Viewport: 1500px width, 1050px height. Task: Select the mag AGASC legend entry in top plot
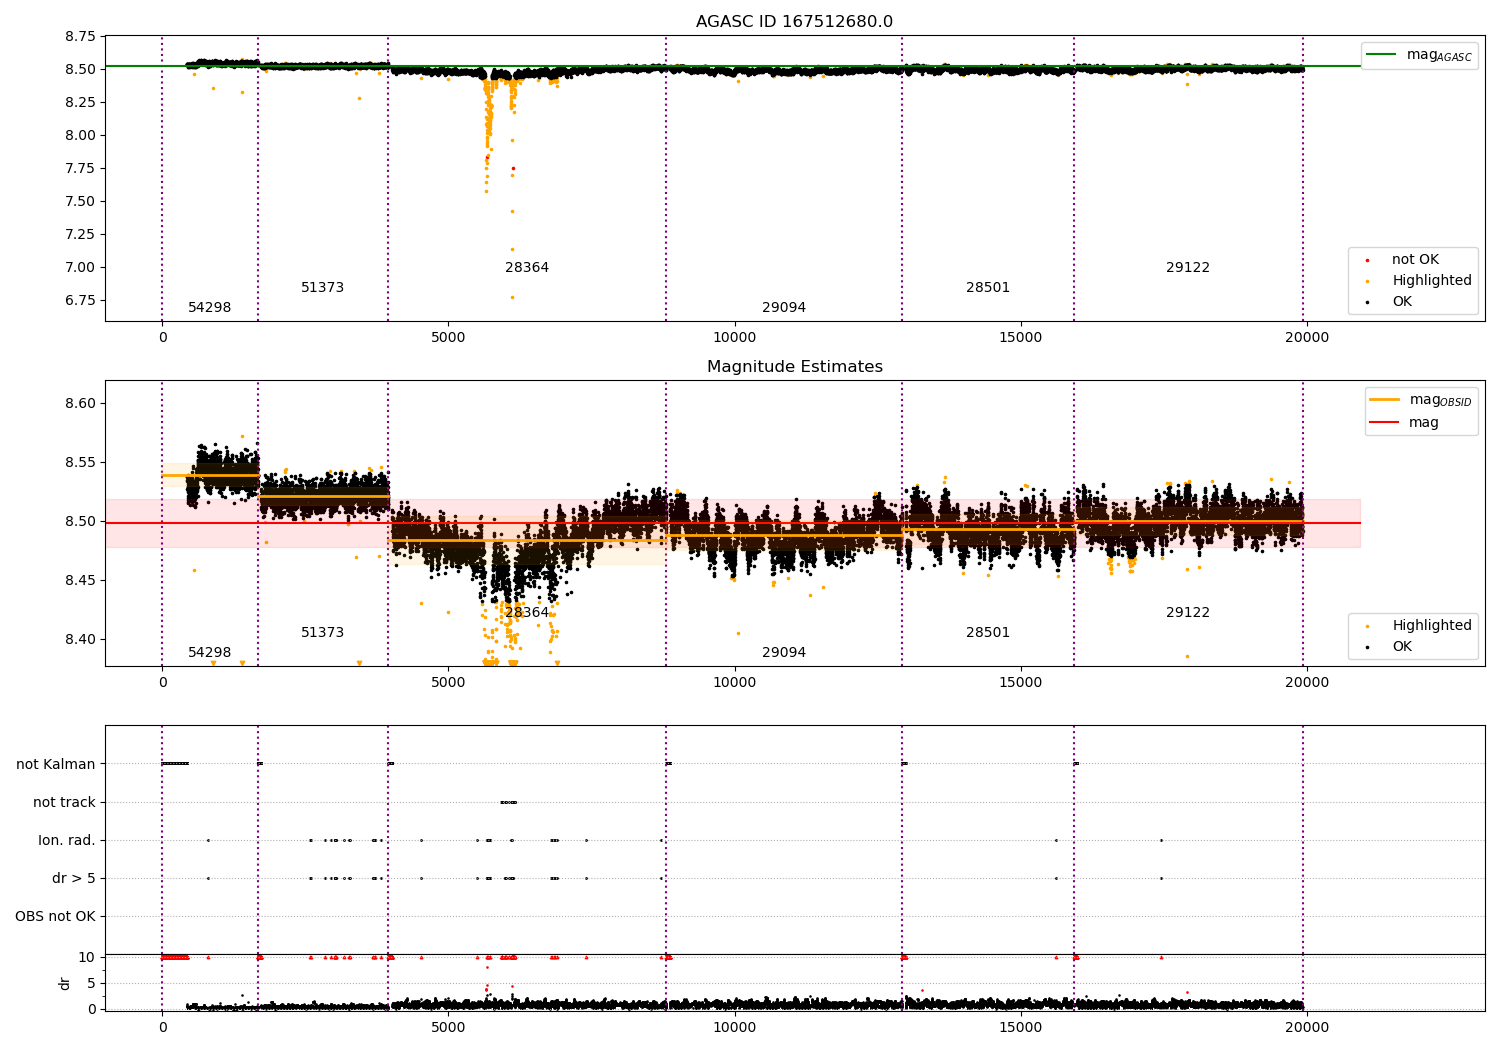click(1420, 55)
